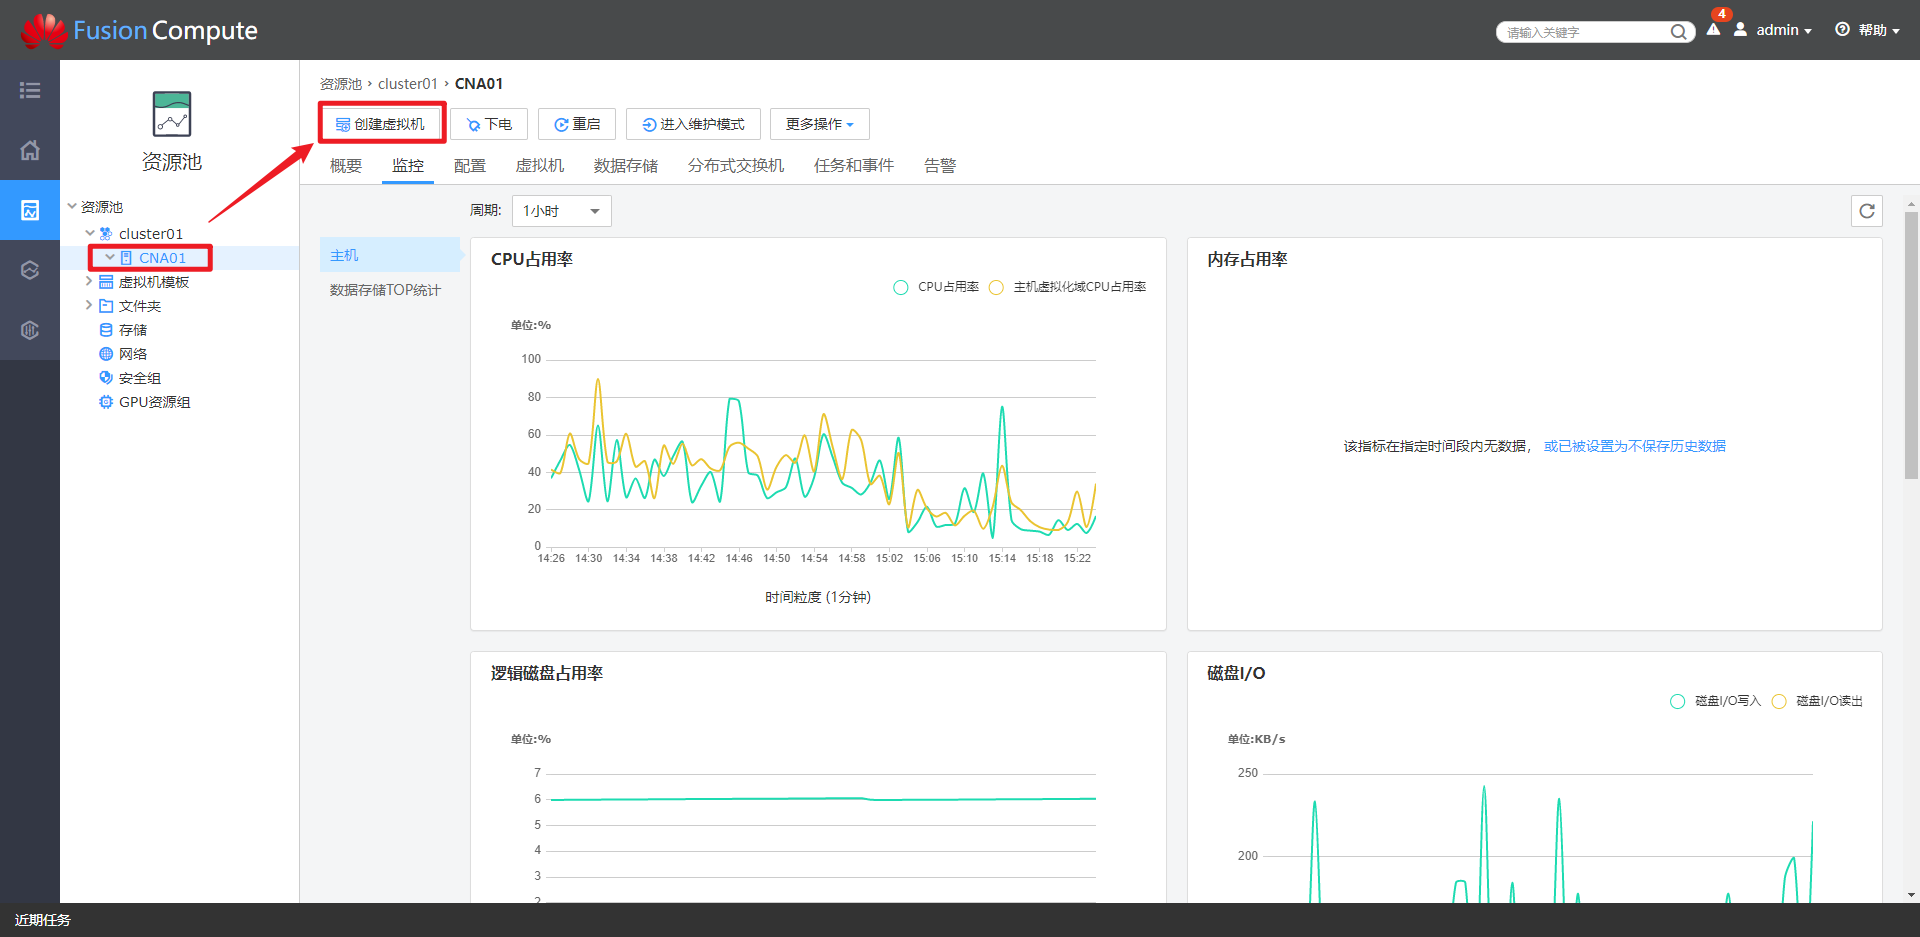Open the 周期 1小时 dropdown

click(561, 211)
